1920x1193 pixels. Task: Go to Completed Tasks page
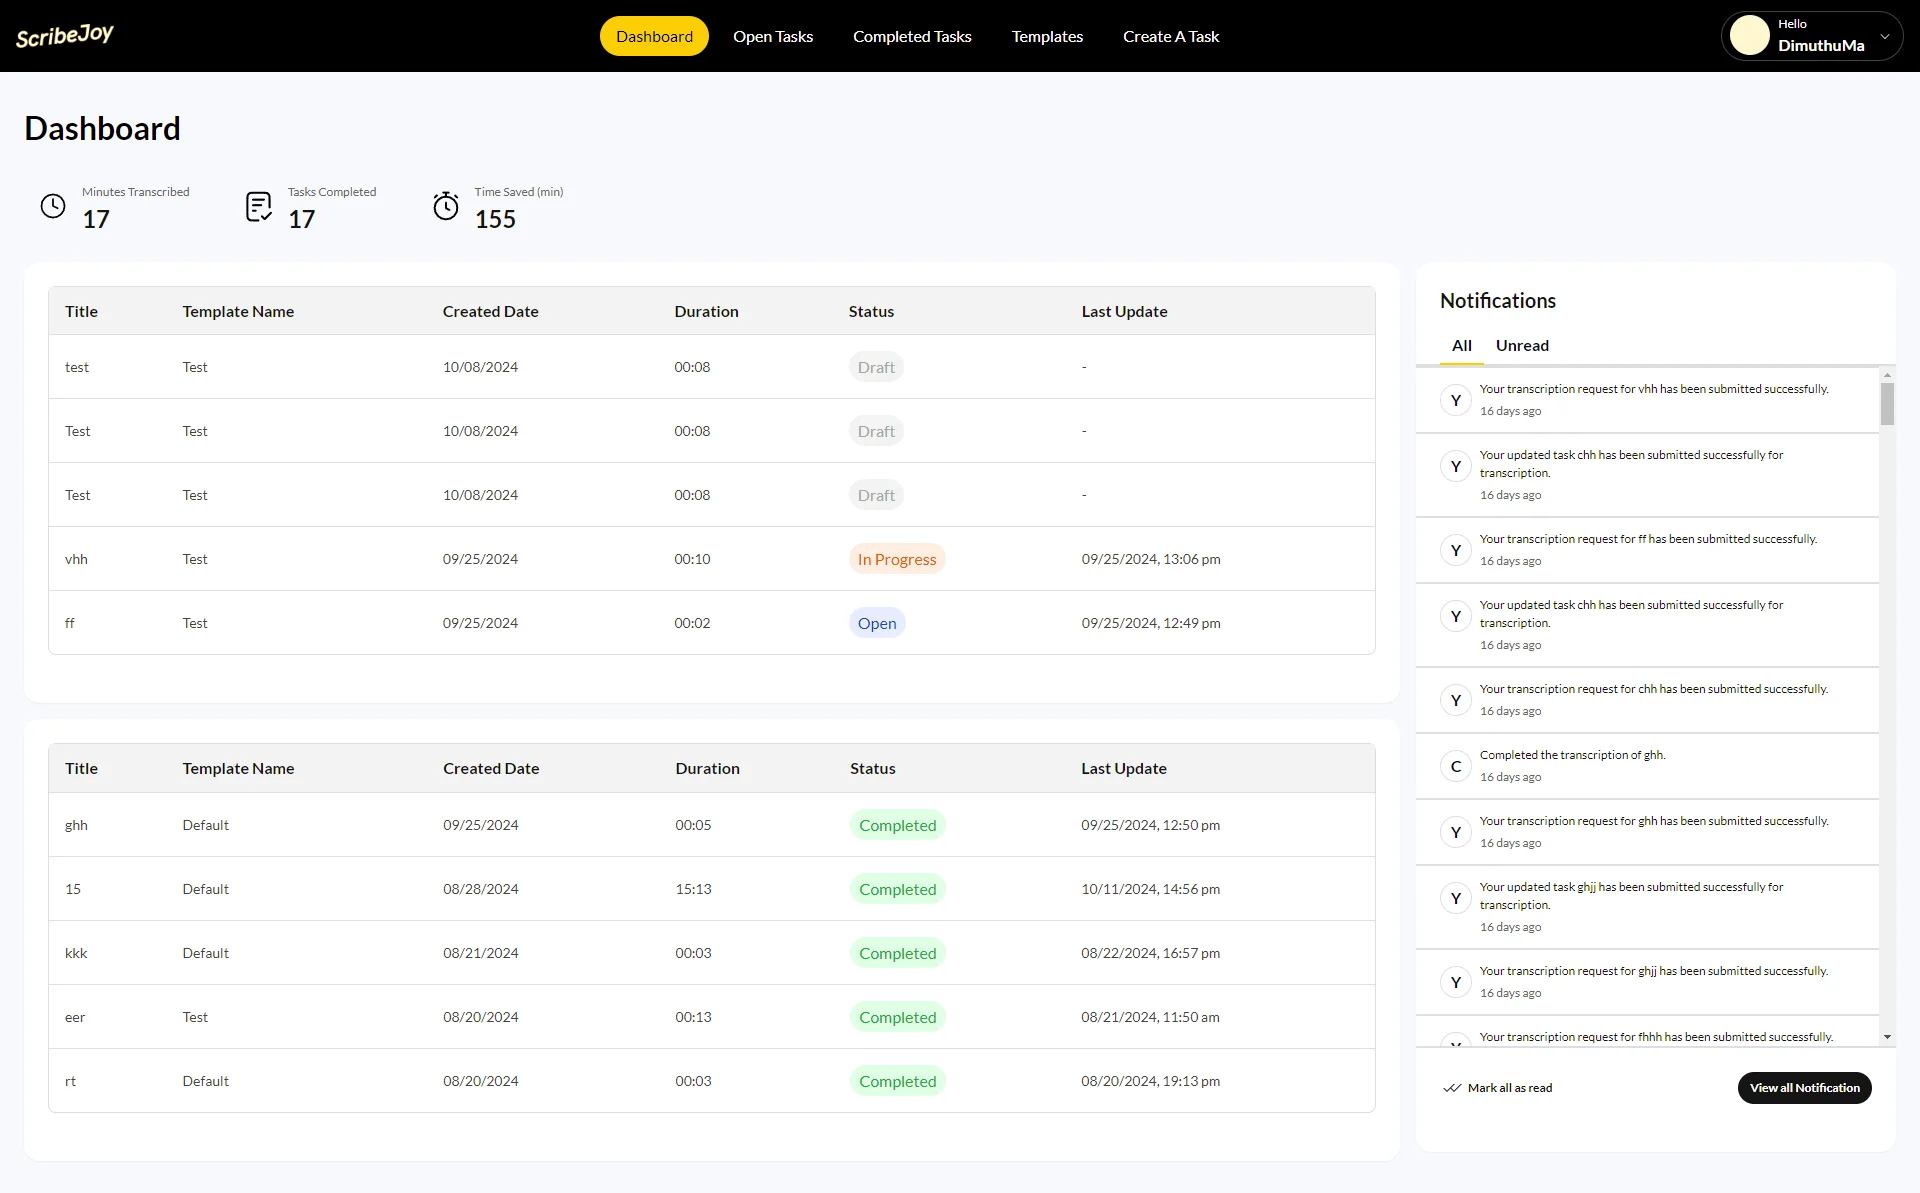(912, 36)
